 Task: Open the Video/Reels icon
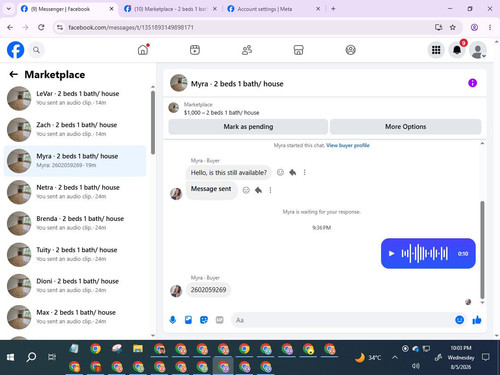coord(195,50)
